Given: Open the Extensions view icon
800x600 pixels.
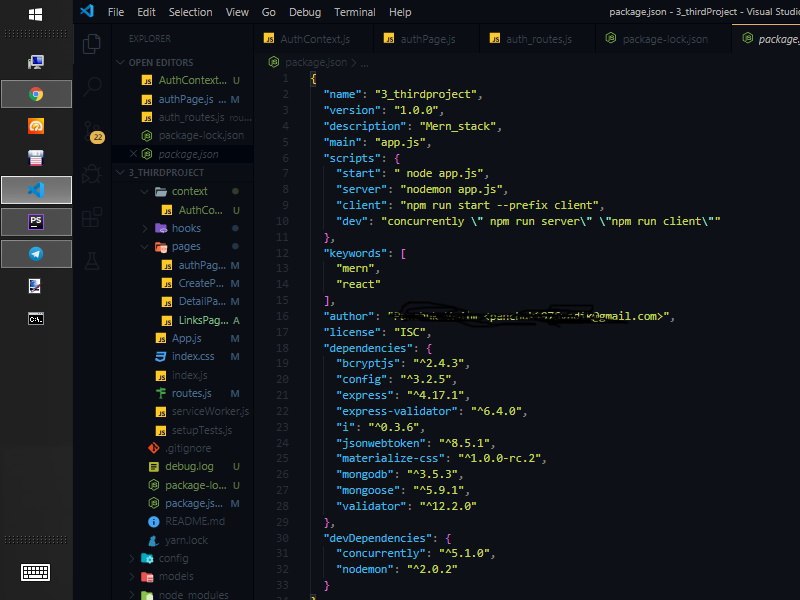Looking at the screenshot, I should click(x=92, y=217).
